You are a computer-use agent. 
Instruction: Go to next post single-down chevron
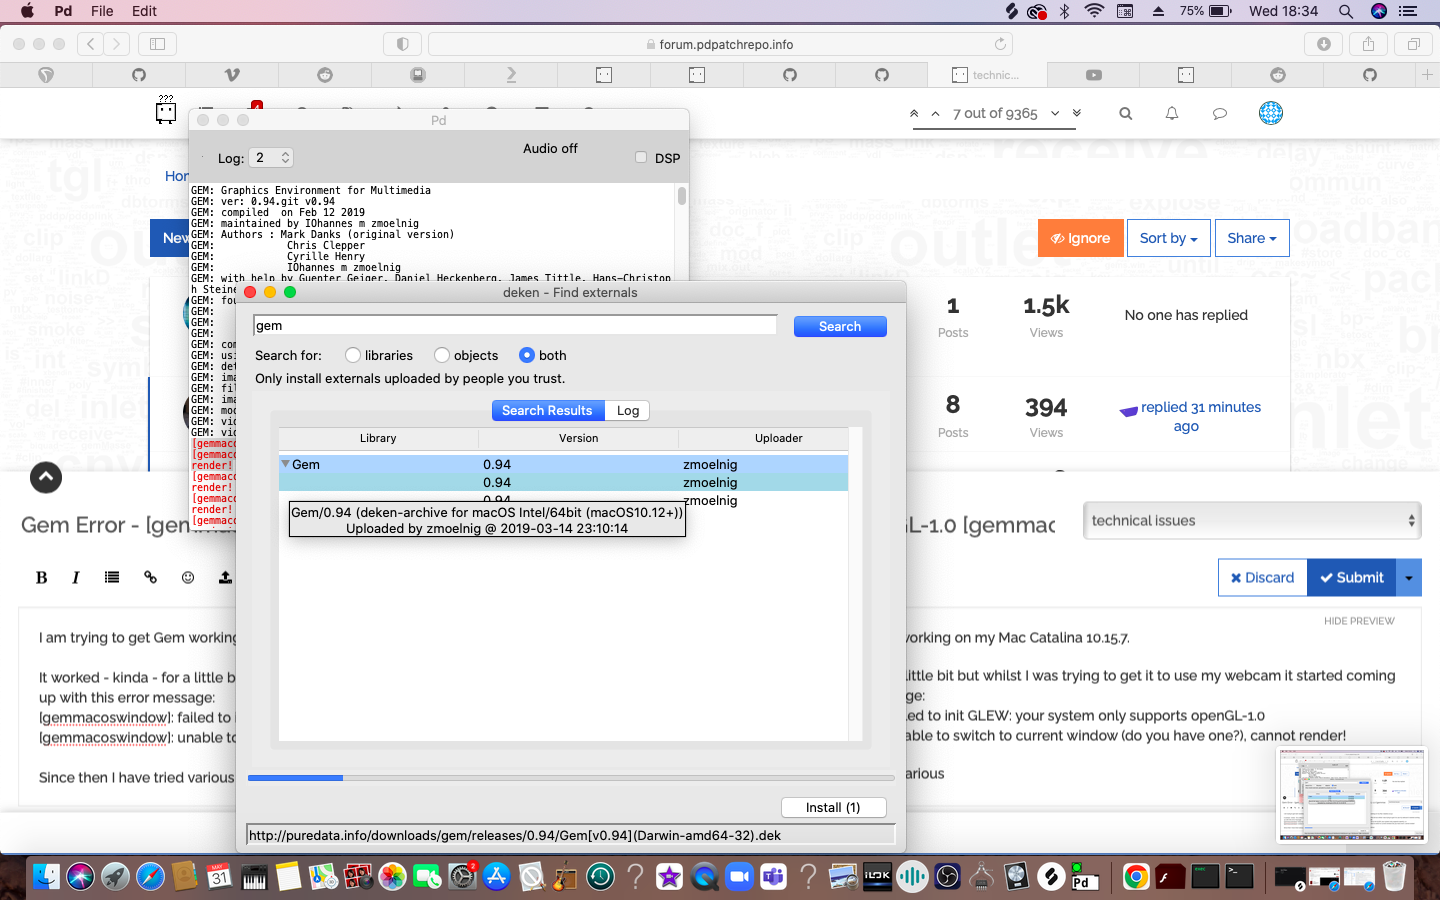[x=1055, y=113]
